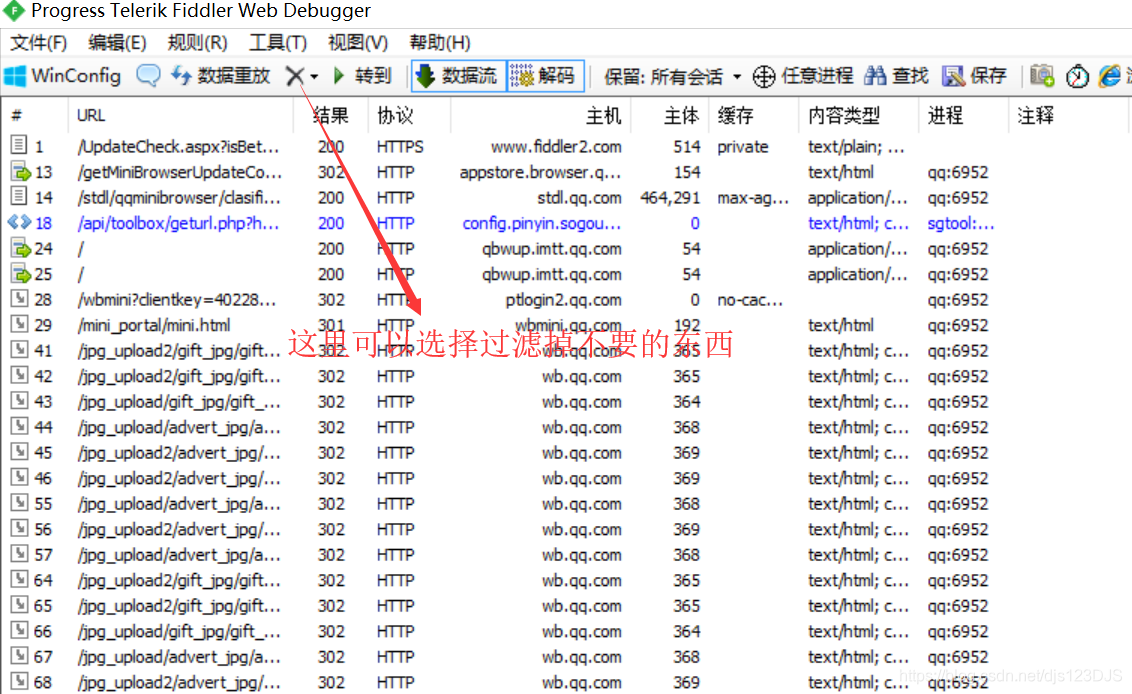Toggle the 数据流 streaming button
1132x694 pixels.
coord(458,76)
